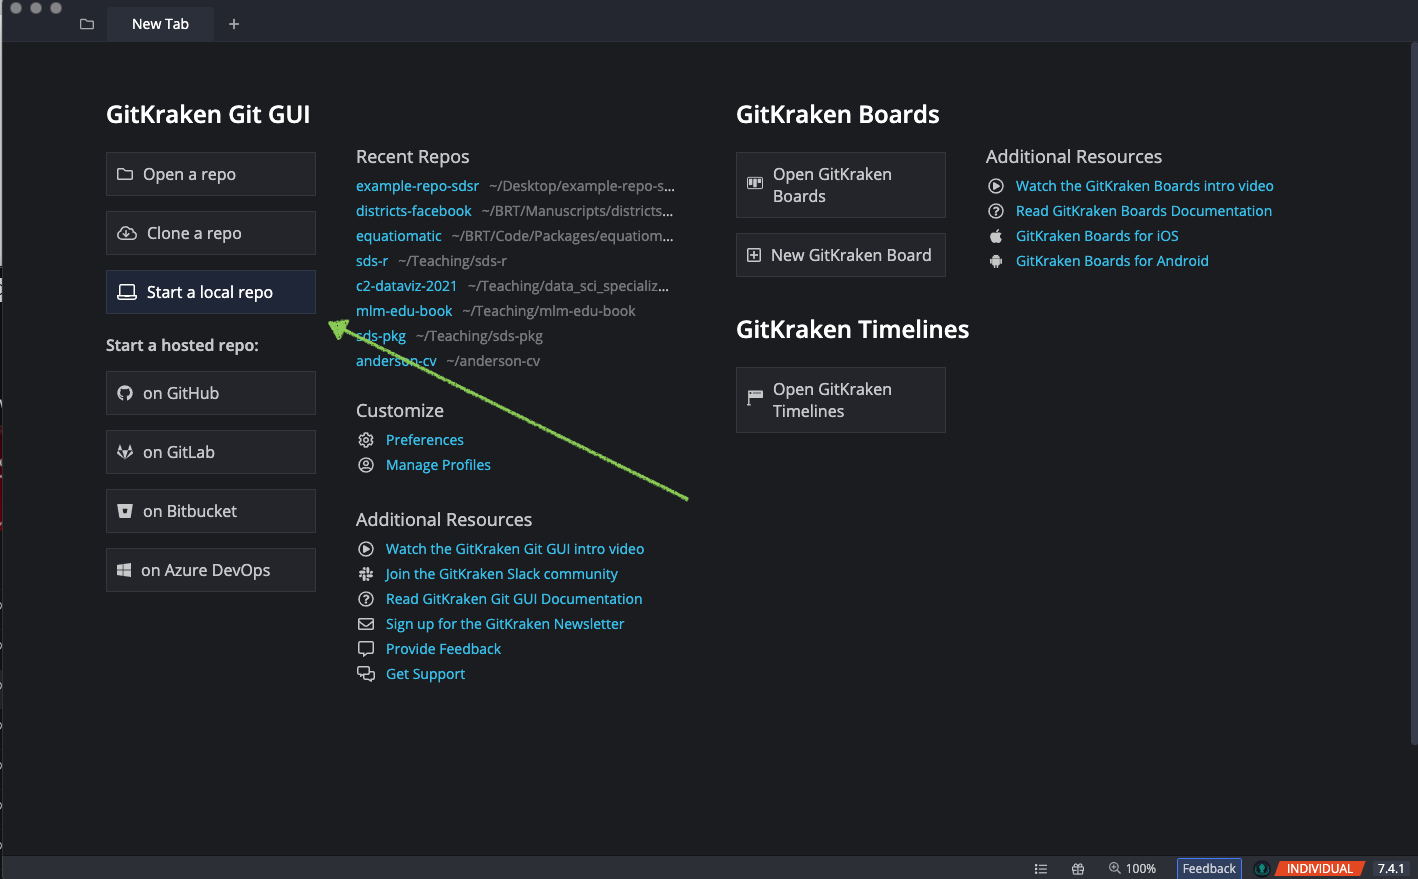Open recent repo mlm-edu-book
The width and height of the screenshot is (1418, 879).
point(404,311)
